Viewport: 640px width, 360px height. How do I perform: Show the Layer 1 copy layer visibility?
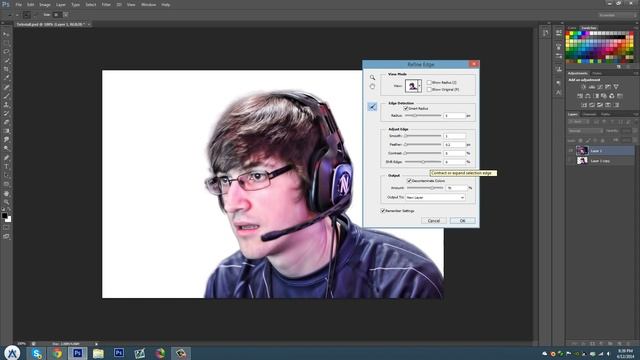coord(571,161)
